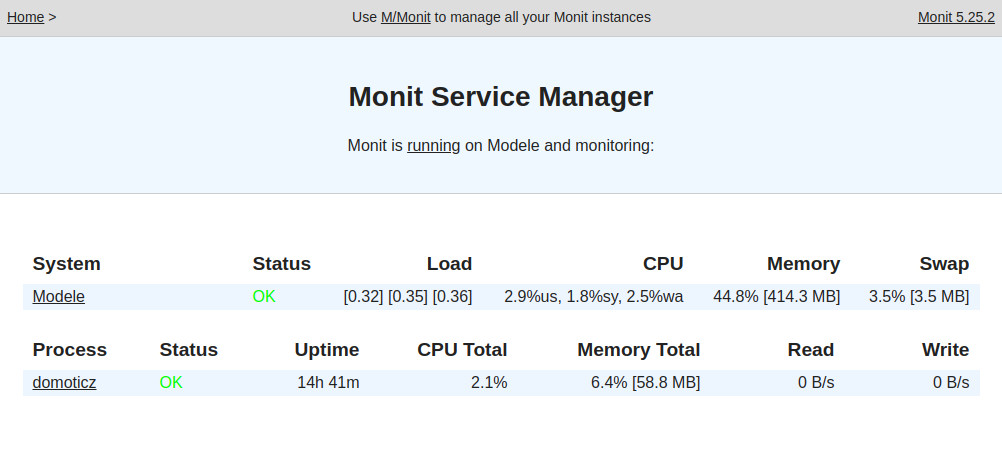Open the domoticz process link

click(64, 382)
